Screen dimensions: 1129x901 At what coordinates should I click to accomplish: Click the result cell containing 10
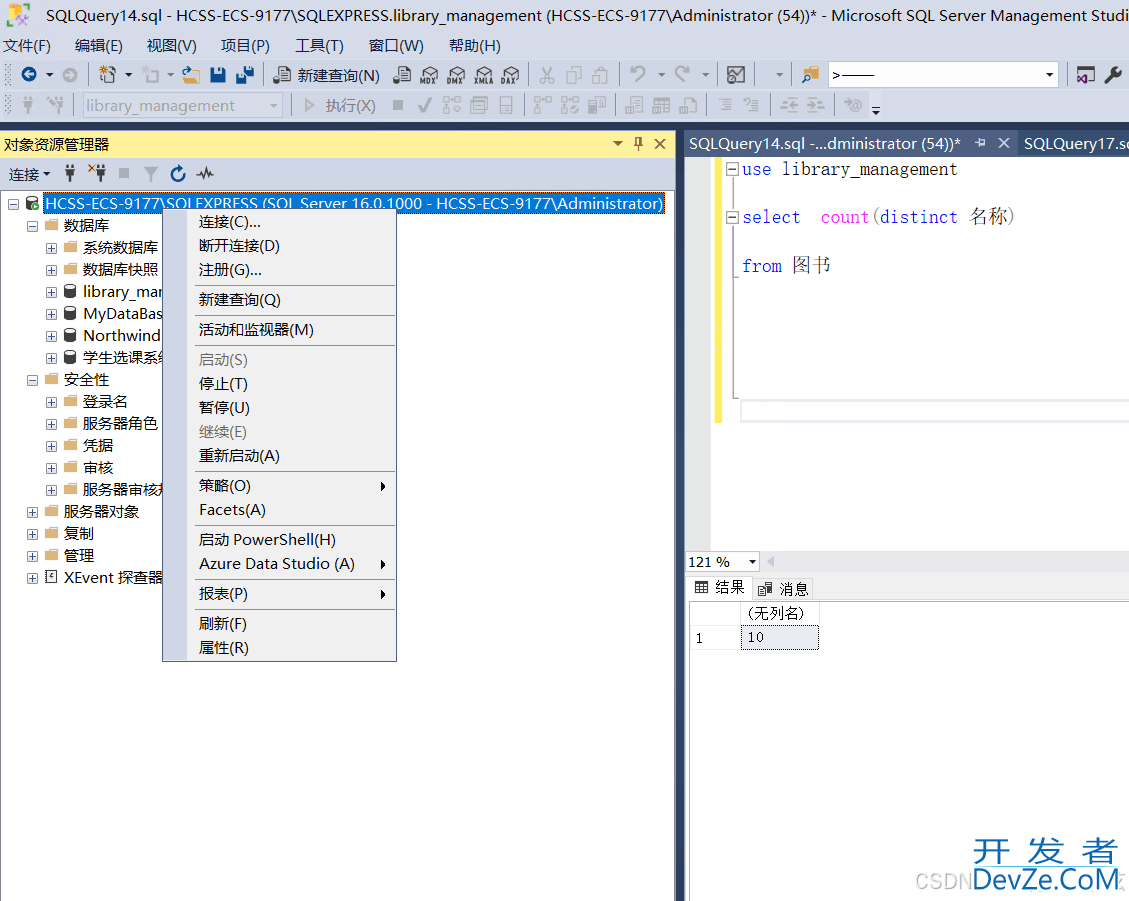point(780,637)
